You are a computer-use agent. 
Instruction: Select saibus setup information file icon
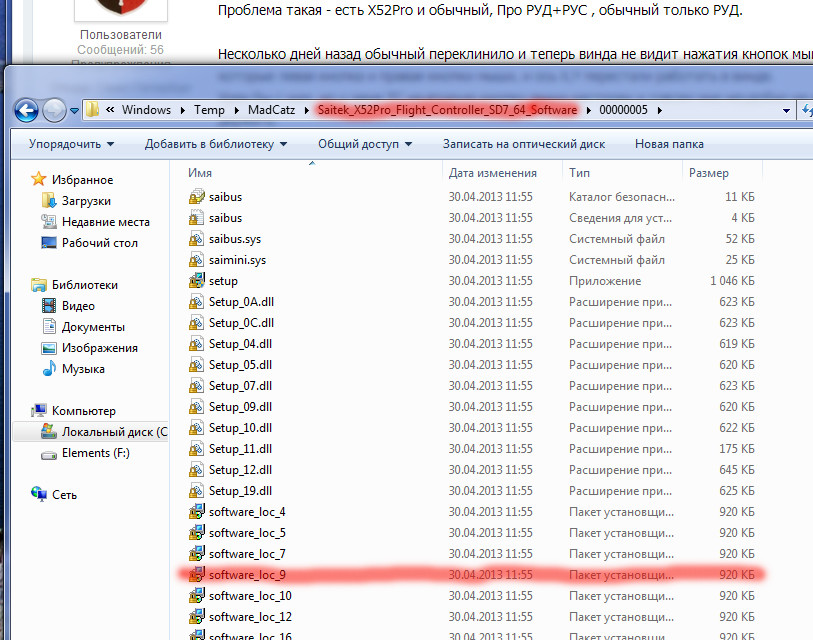(x=197, y=218)
